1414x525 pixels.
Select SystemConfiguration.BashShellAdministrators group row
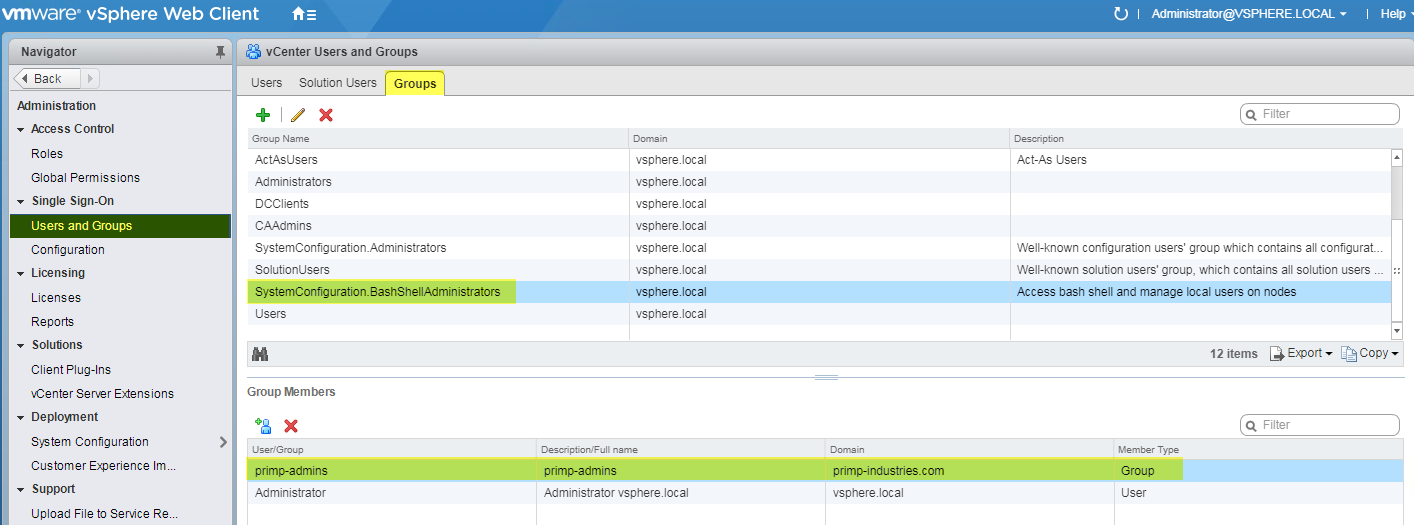coord(818,292)
